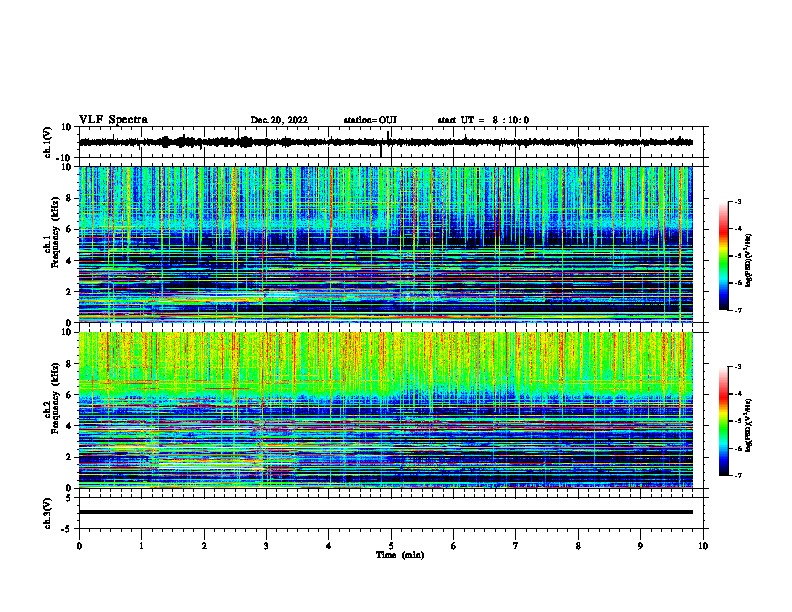Screen dimensions: 792x612
Task: Click time axis tick label "3"
Action: point(266,546)
